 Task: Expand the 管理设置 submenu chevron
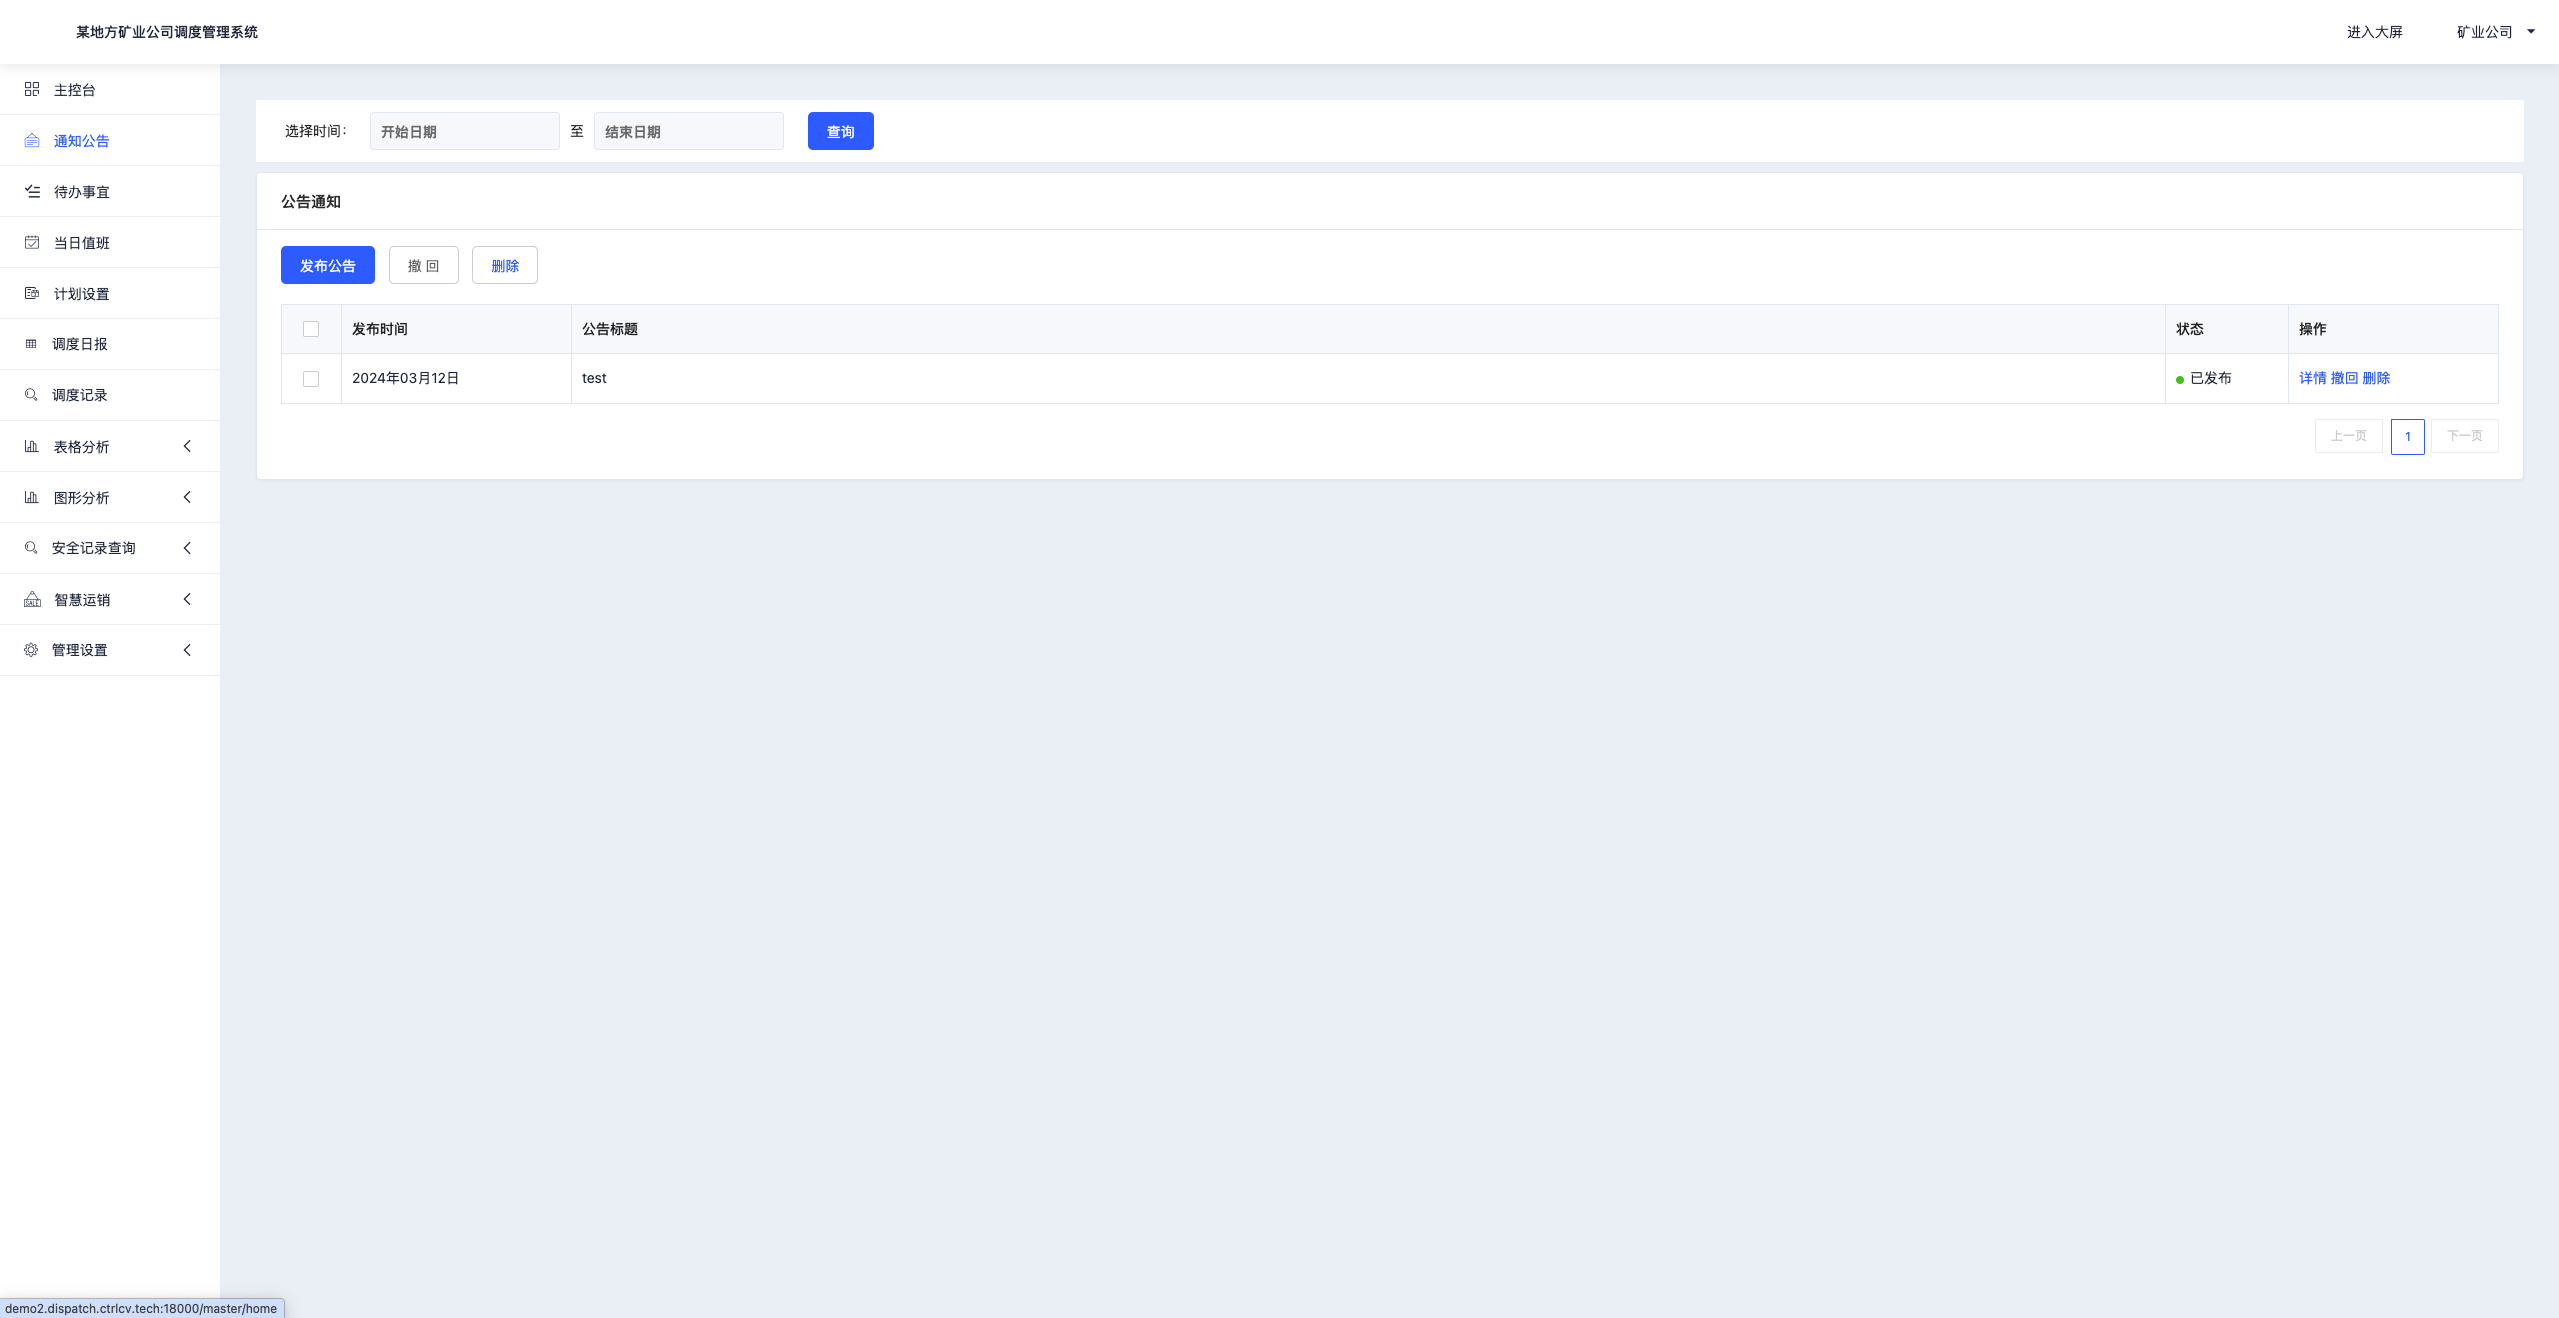point(187,650)
